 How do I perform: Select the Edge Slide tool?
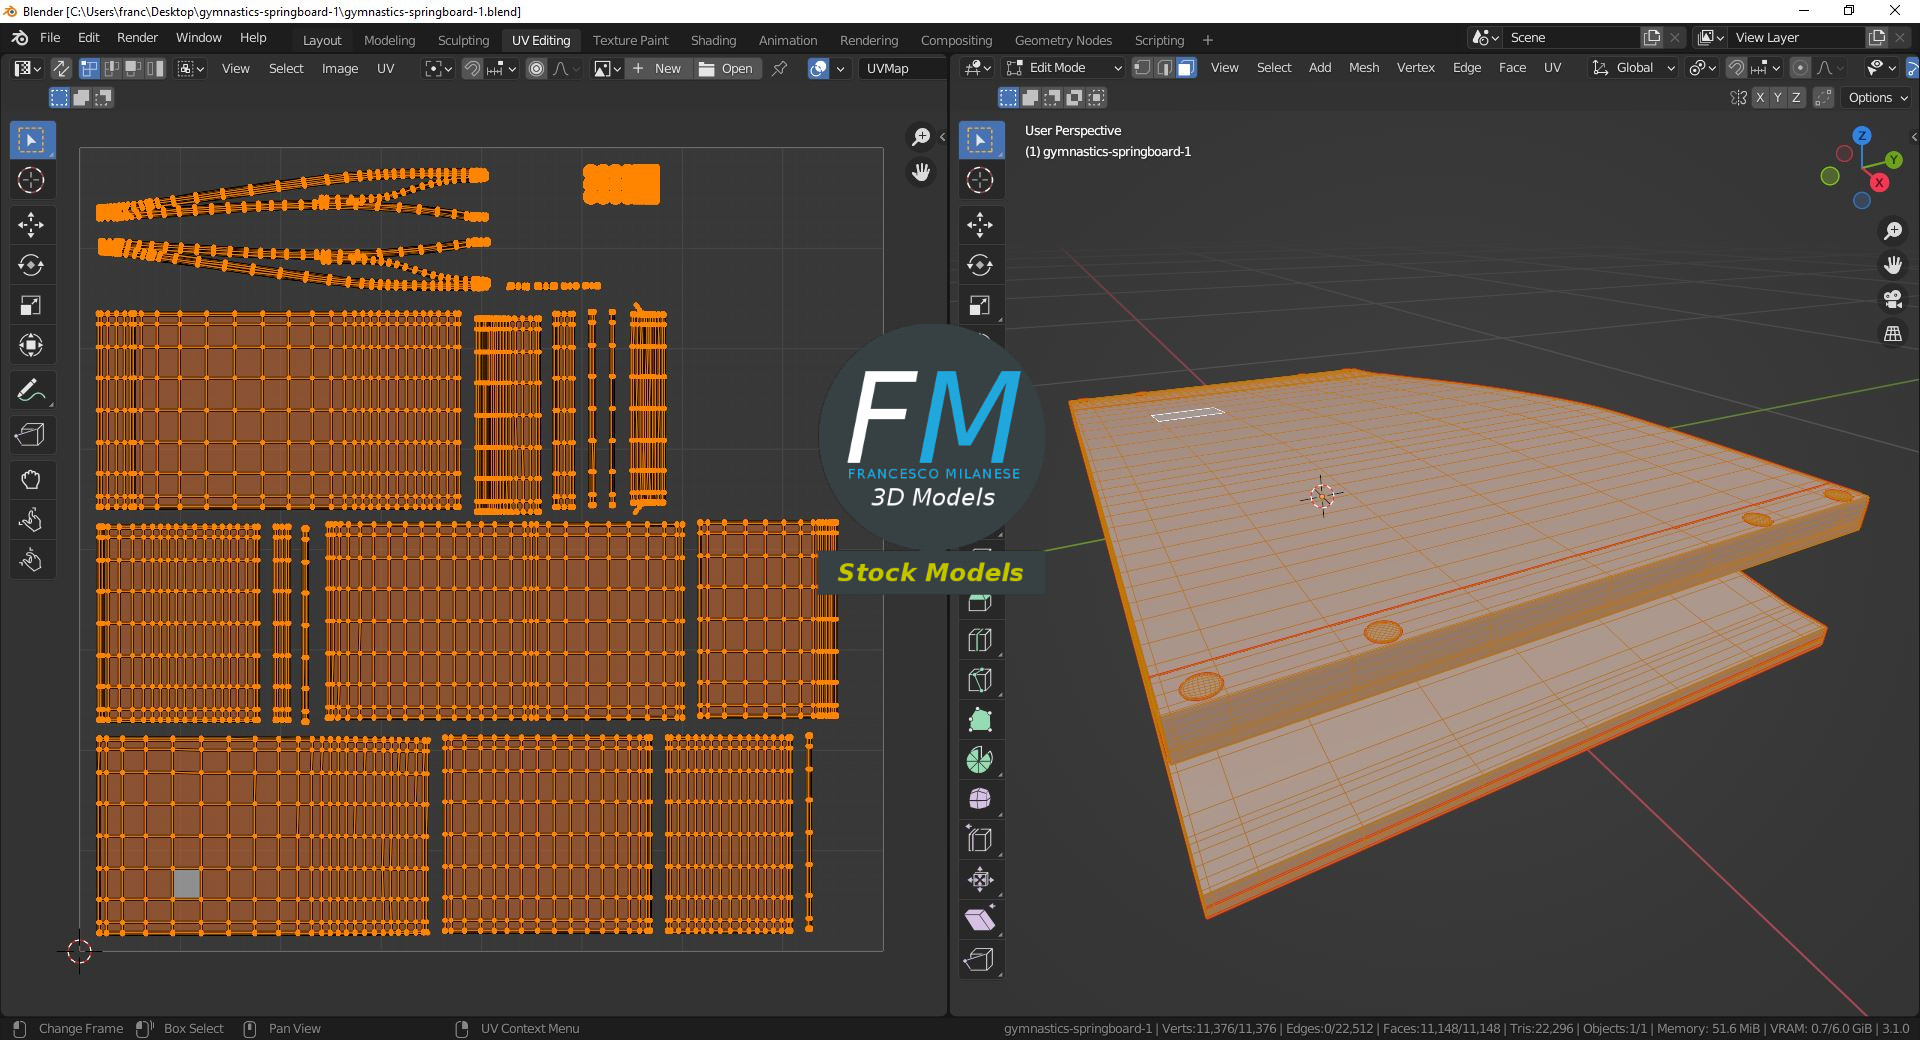pyautogui.click(x=981, y=840)
